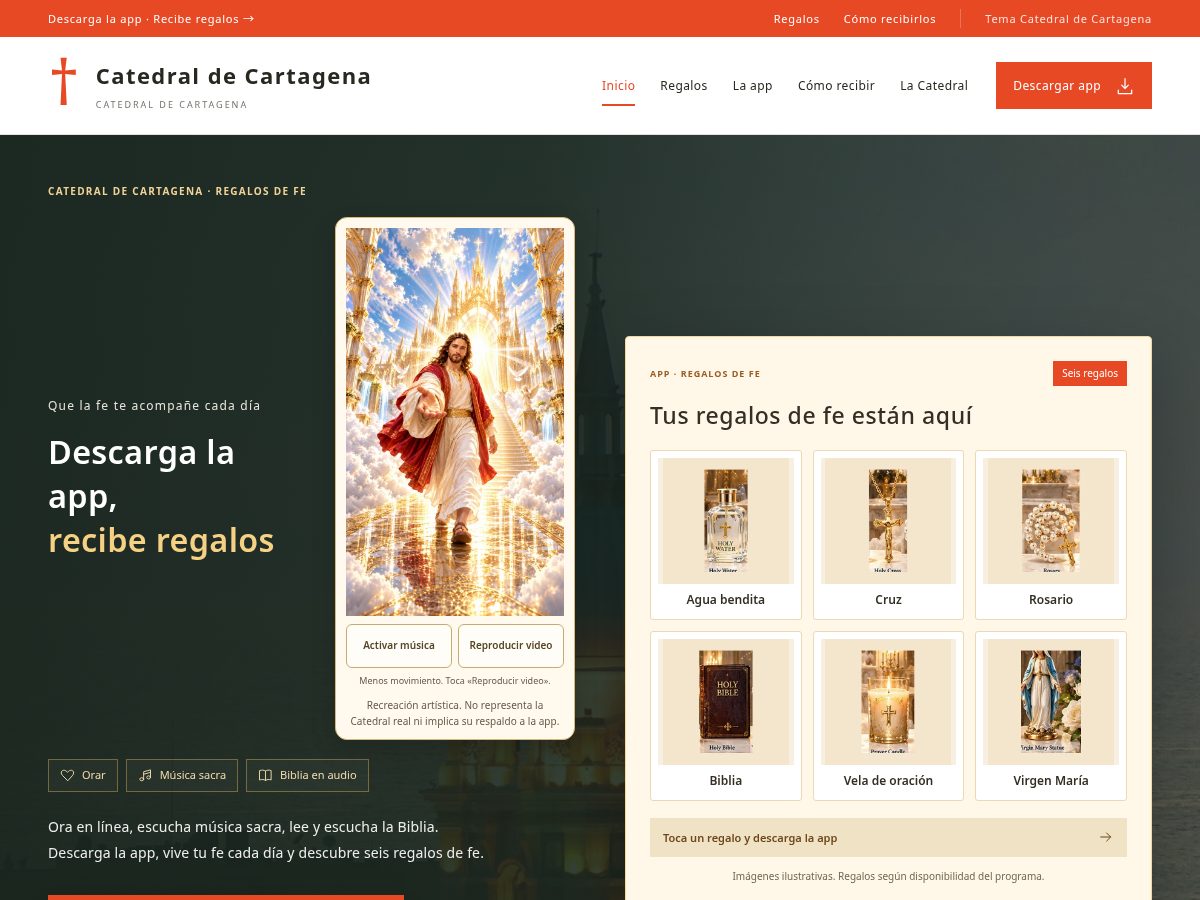This screenshot has width=1200, height=900.
Task: Click the heart icon on Orar chip
Action: 68,775
